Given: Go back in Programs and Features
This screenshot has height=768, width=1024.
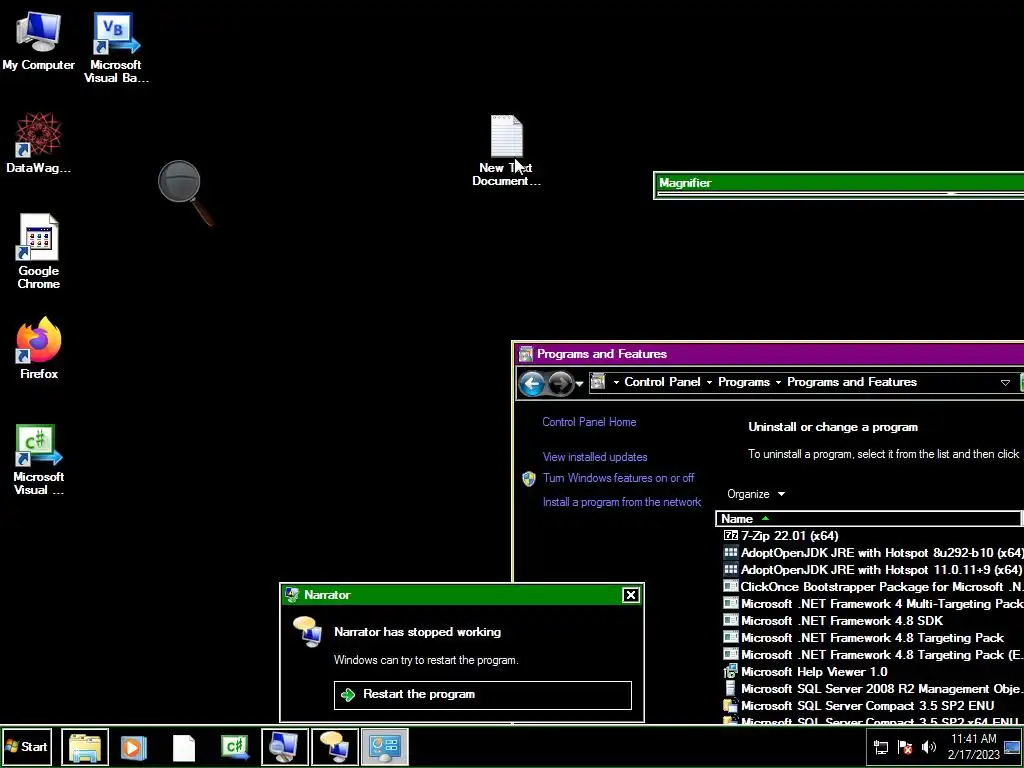Looking at the screenshot, I should pos(532,383).
